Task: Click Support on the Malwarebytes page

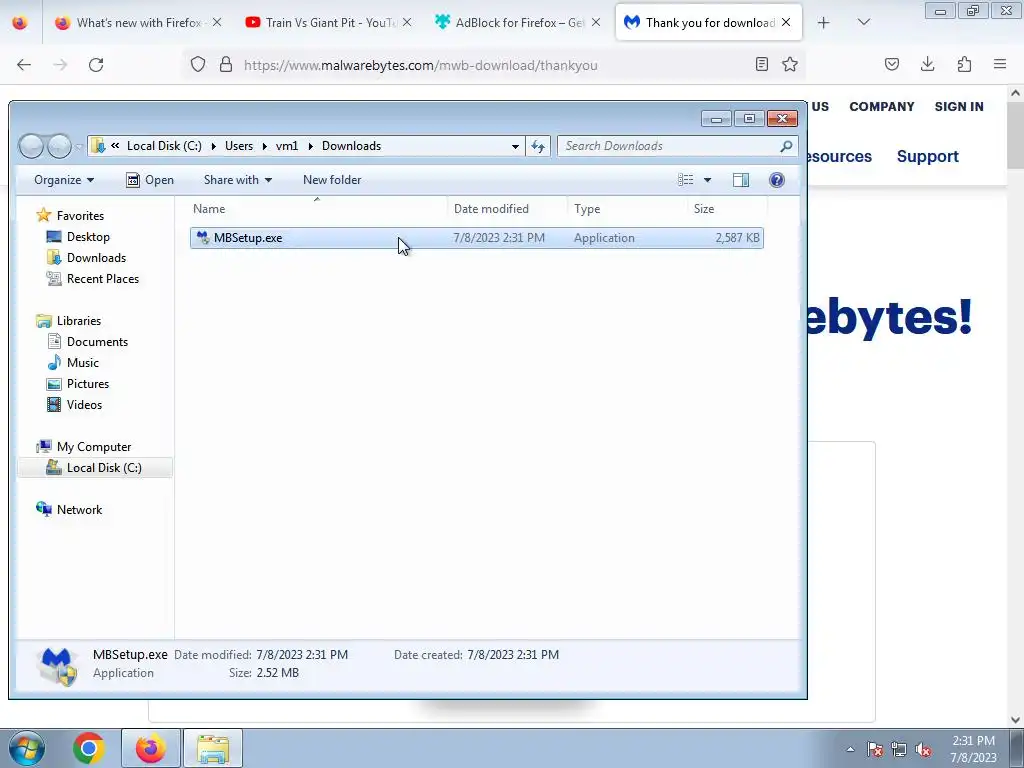Action: [927, 157]
